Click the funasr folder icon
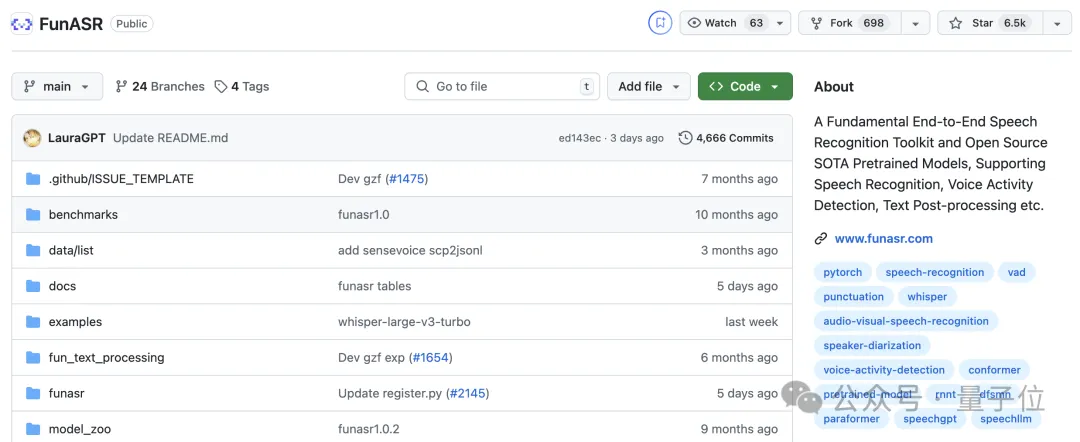This screenshot has width=1080, height=442. 33,394
